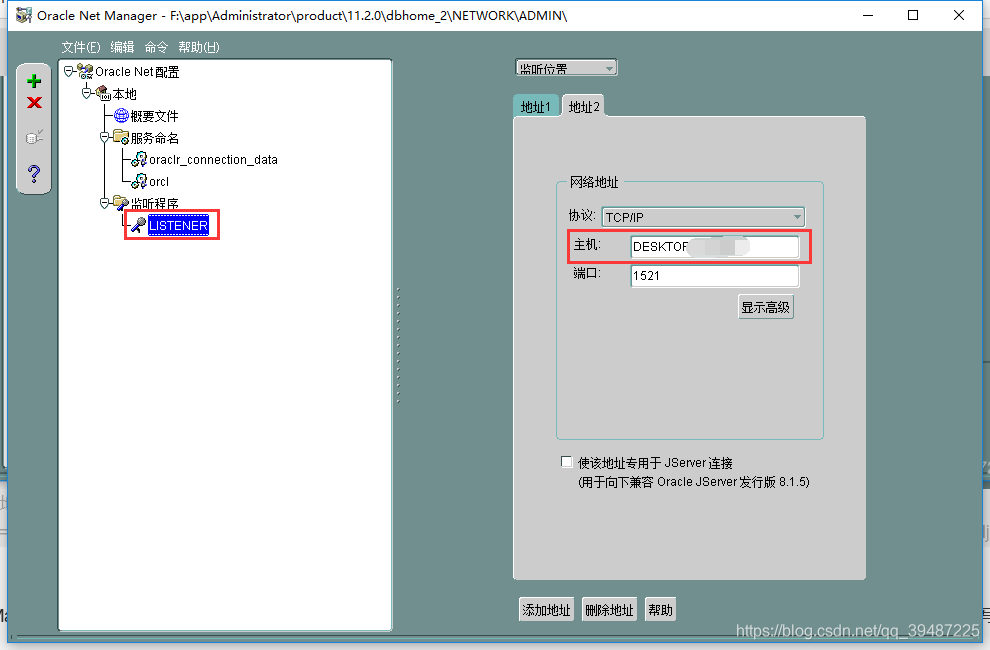990x650 pixels.
Task: Open the 帮助(H) menu
Action: (x=199, y=47)
